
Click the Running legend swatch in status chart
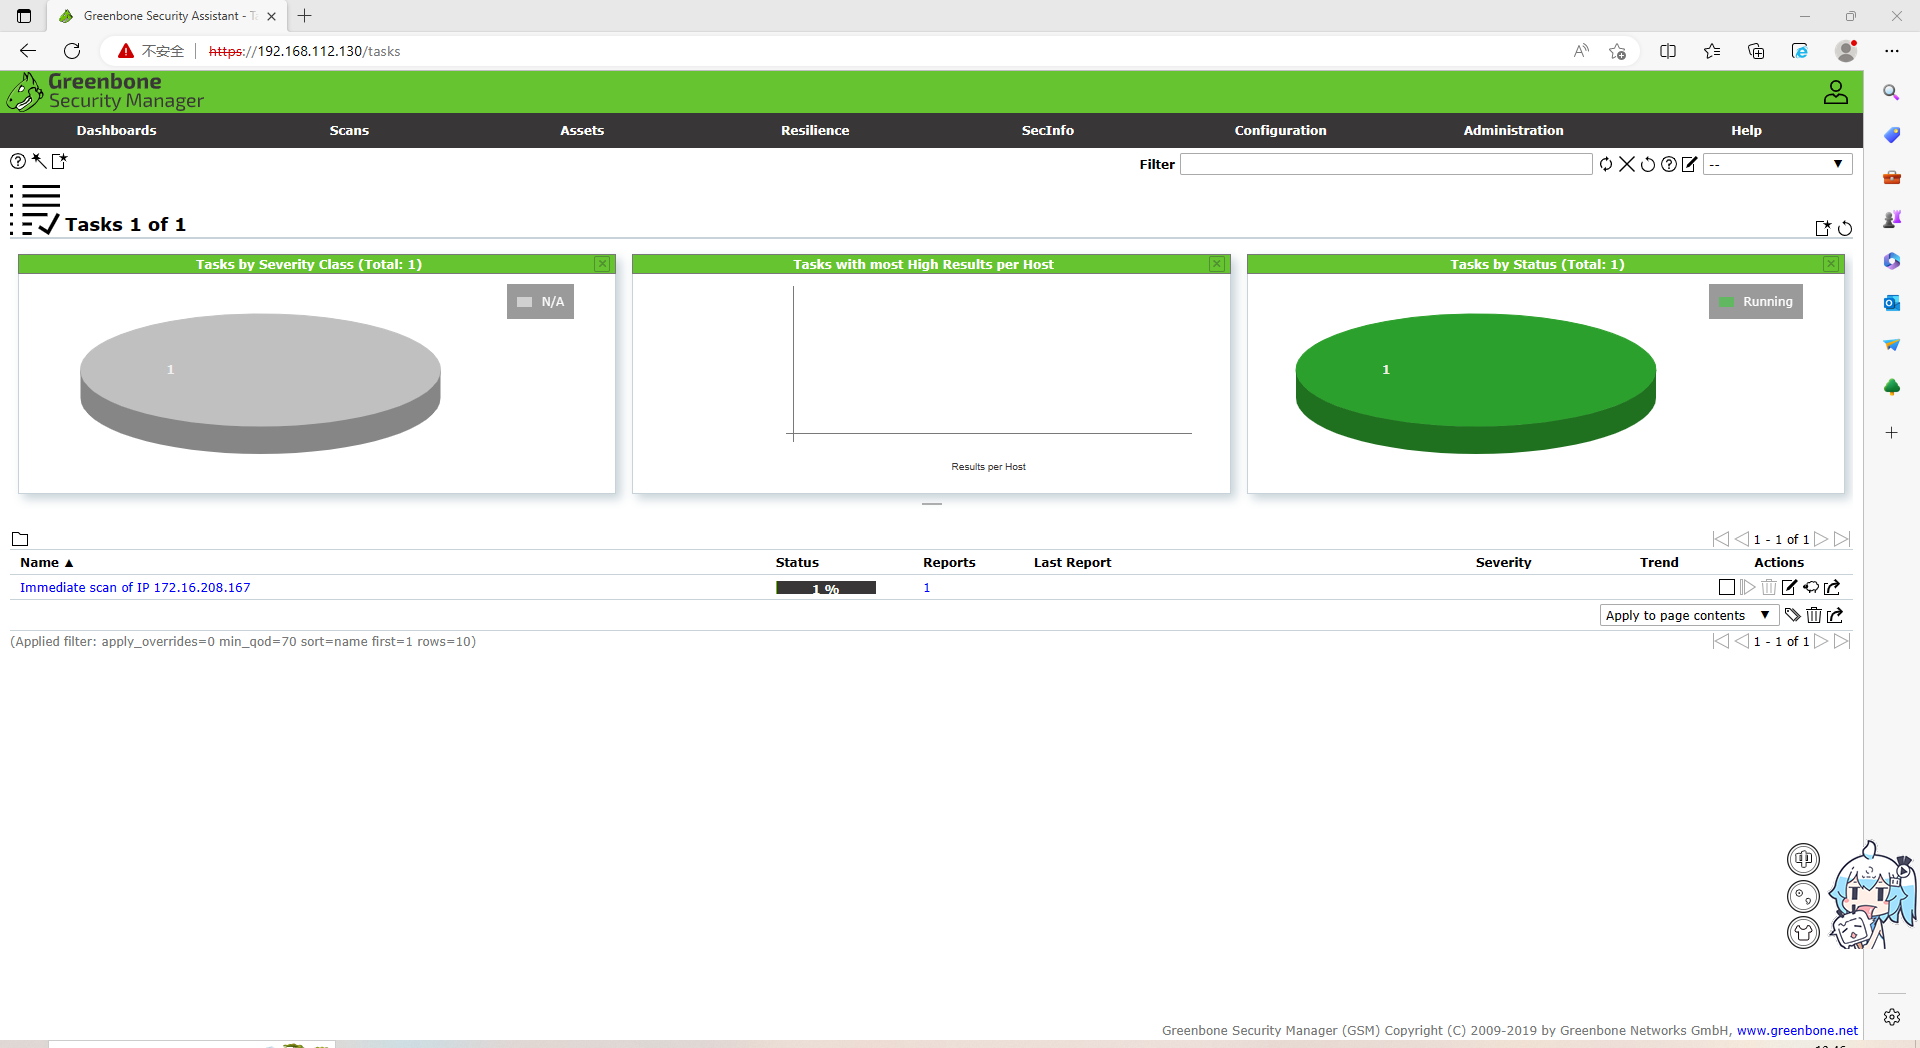(1726, 302)
